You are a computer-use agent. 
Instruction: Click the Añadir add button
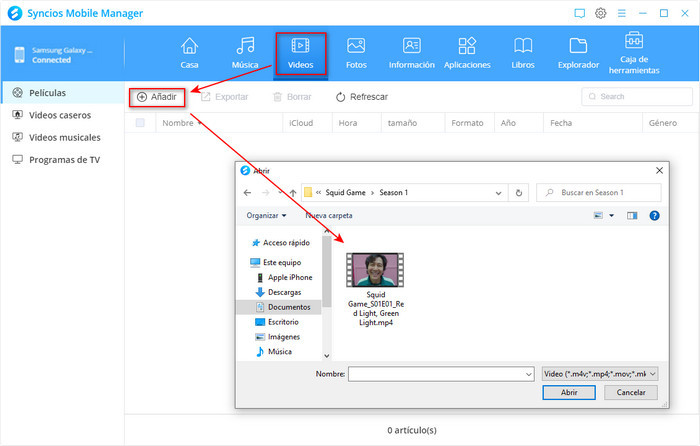coord(157,97)
